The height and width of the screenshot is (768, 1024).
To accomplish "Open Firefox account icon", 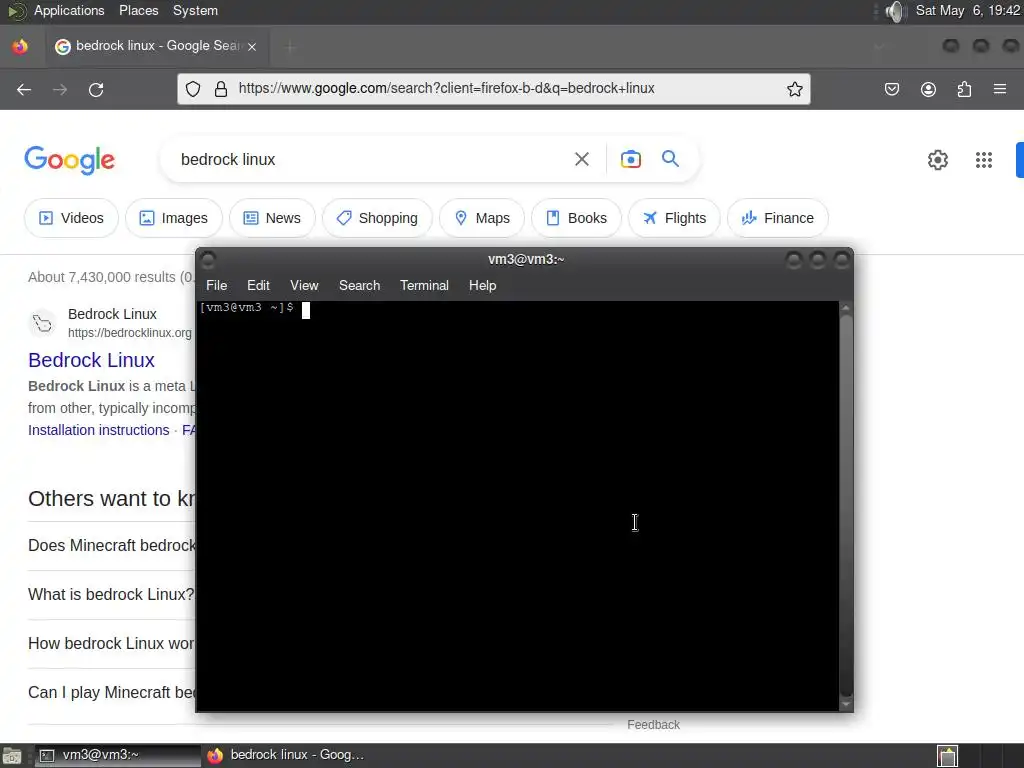I will tap(928, 89).
